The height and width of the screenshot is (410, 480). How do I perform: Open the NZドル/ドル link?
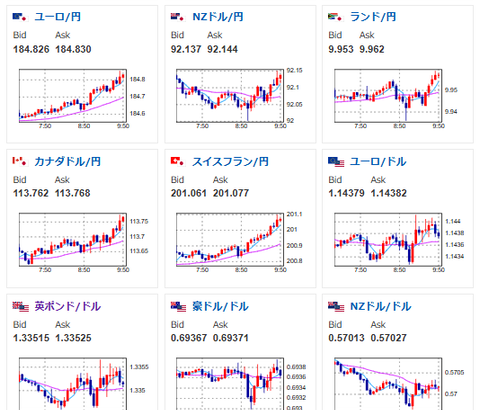click(380, 306)
